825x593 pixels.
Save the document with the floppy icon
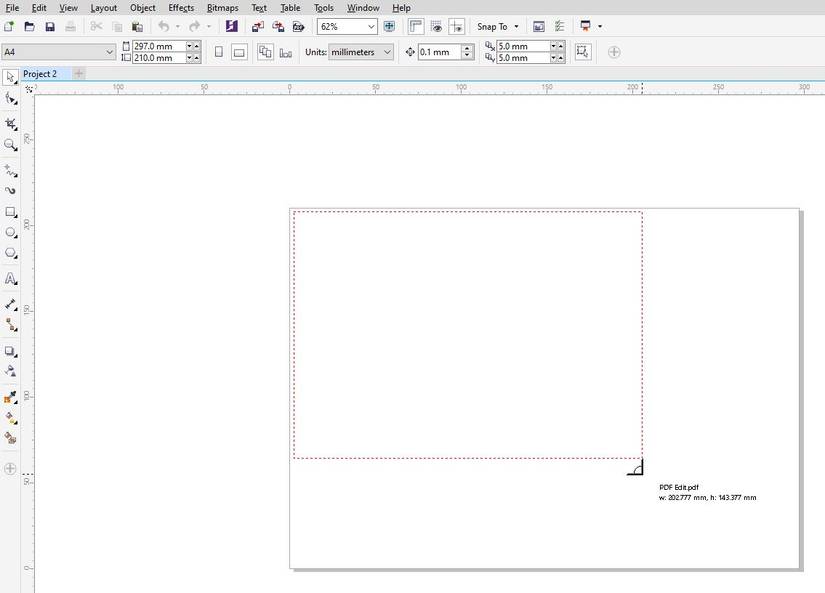click(50, 26)
